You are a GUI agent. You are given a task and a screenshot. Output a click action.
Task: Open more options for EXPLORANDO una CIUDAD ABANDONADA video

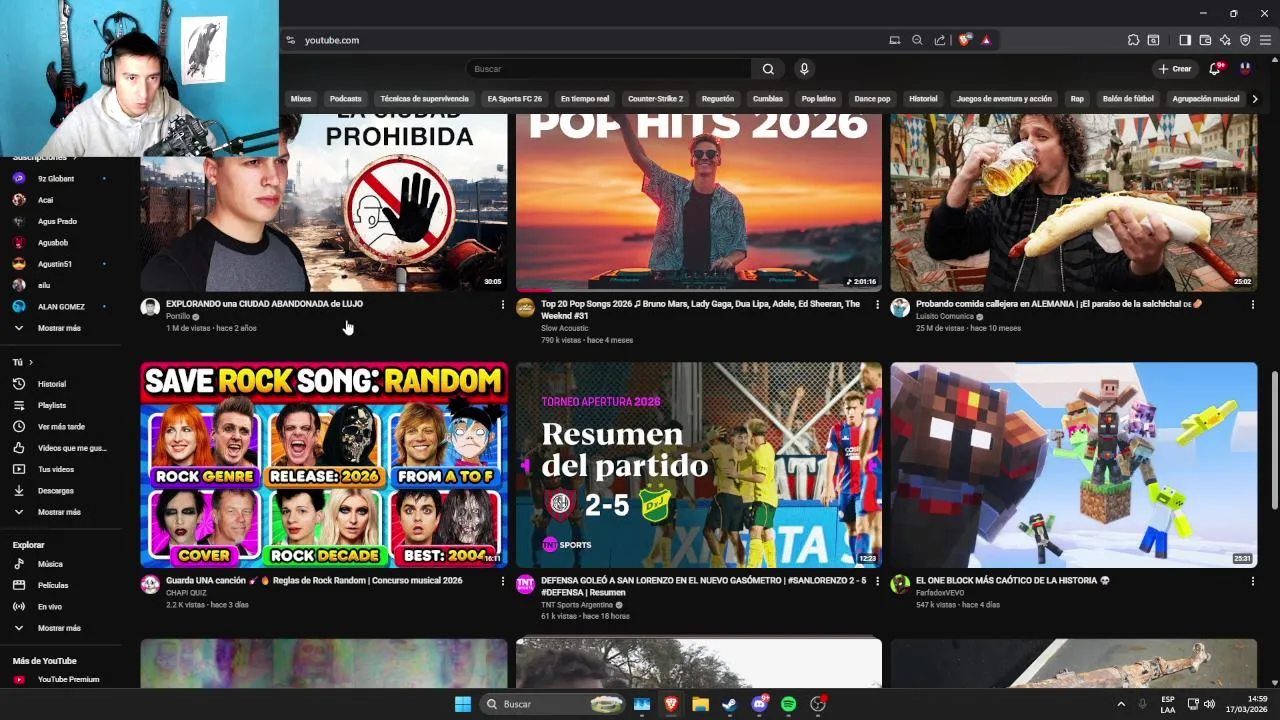pos(503,305)
